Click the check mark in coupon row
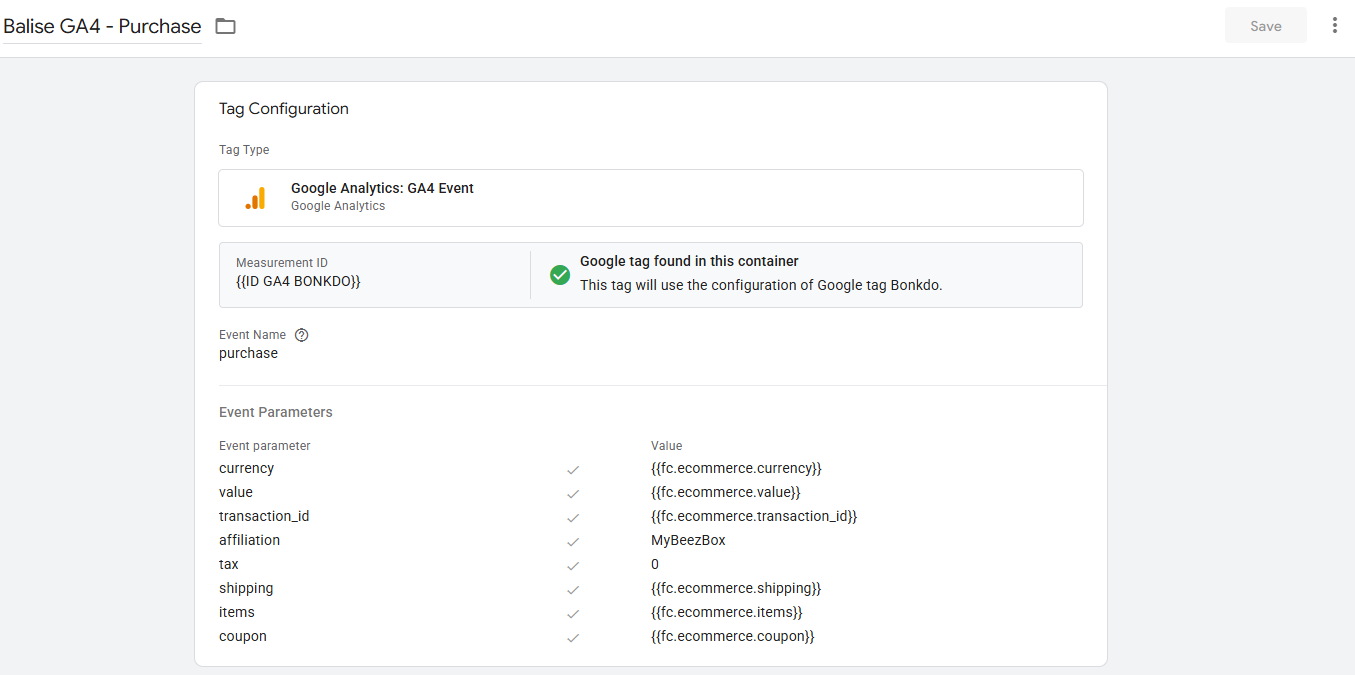The image size is (1355, 675). coord(573,637)
